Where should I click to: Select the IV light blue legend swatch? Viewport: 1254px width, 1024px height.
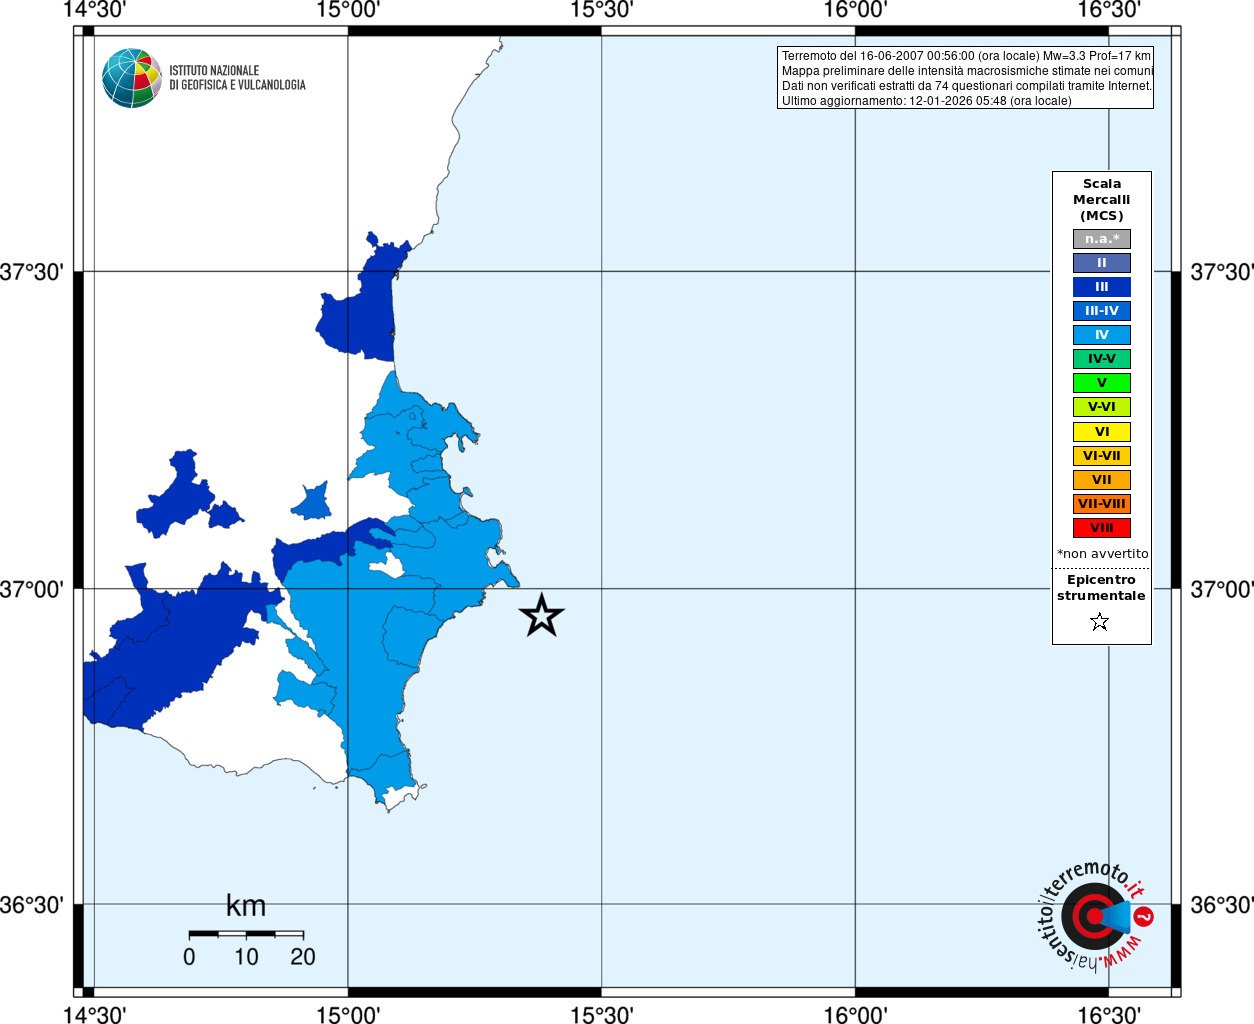[x=1102, y=335]
